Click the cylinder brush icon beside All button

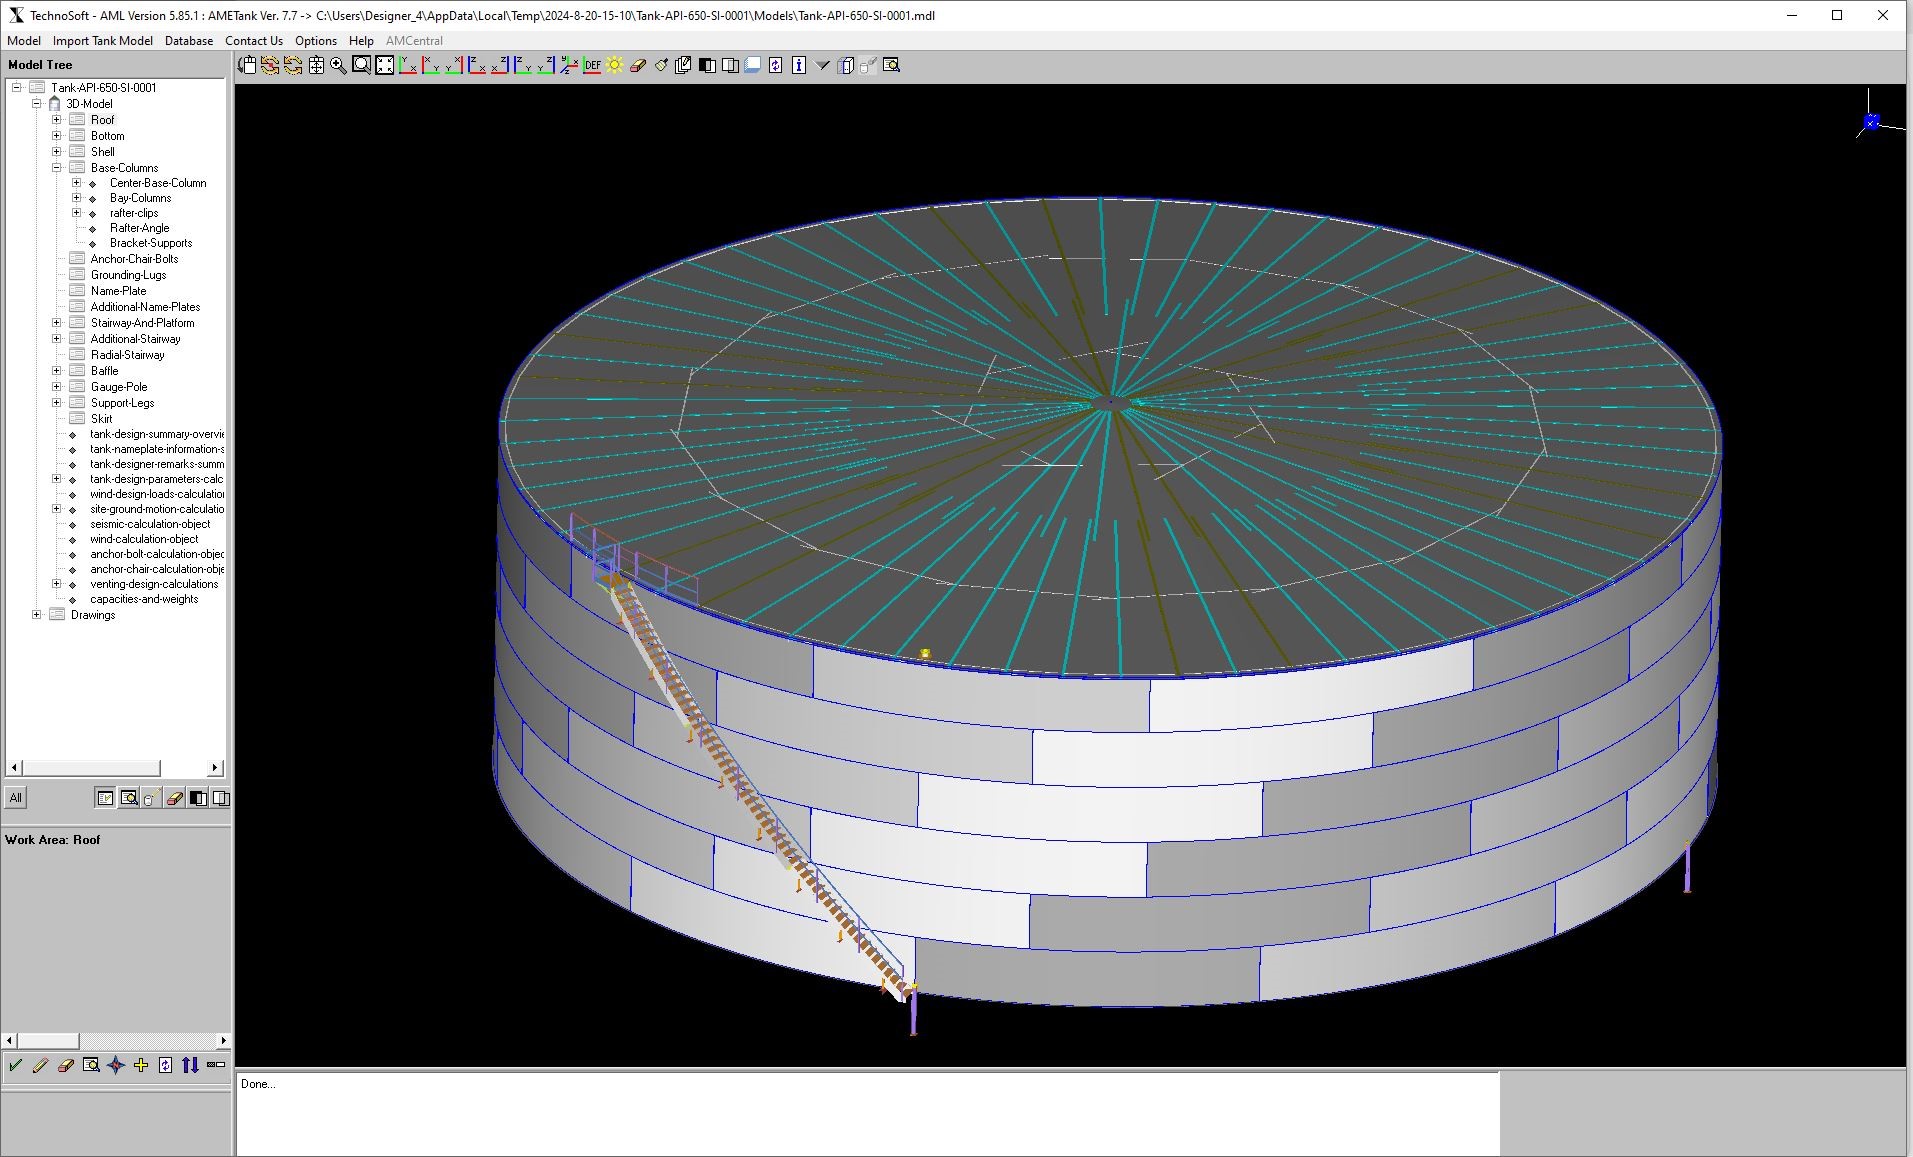151,798
